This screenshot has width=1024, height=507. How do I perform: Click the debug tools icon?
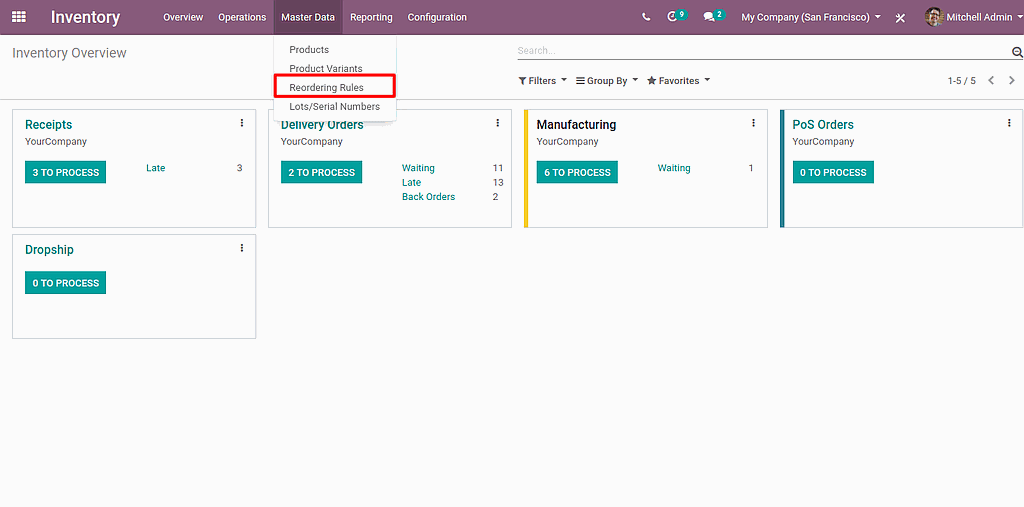(x=900, y=18)
